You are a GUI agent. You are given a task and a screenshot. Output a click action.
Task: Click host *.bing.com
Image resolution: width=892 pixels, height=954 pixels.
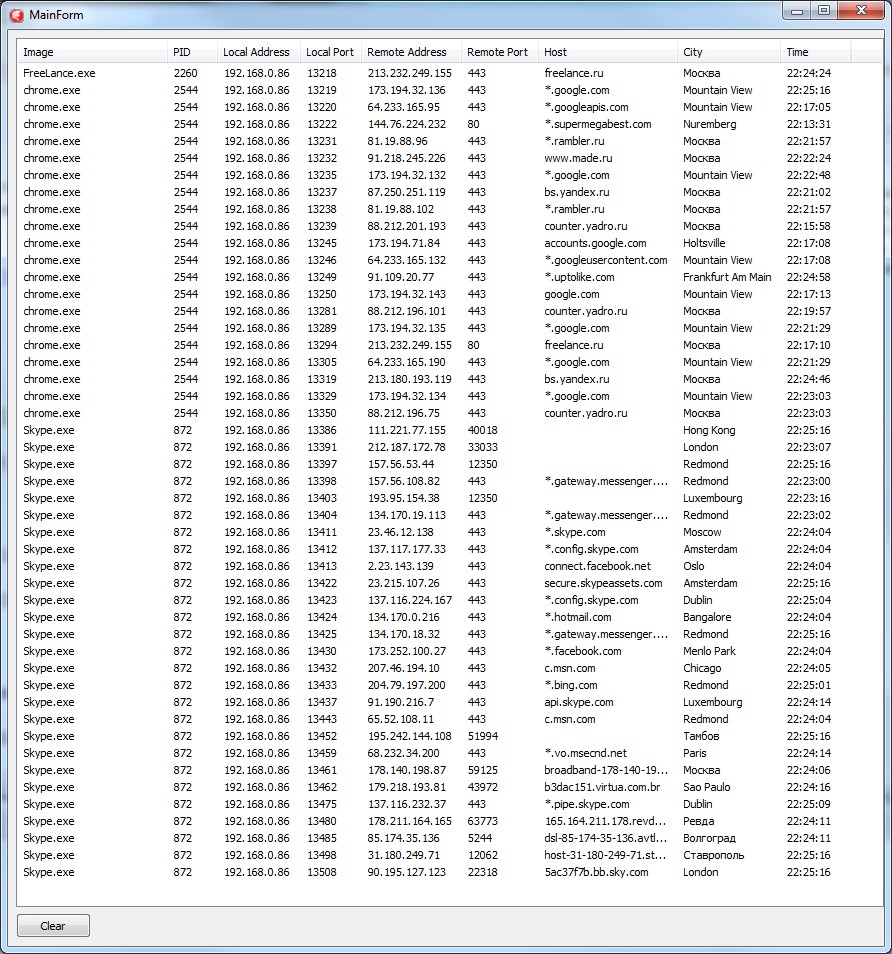pos(571,686)
